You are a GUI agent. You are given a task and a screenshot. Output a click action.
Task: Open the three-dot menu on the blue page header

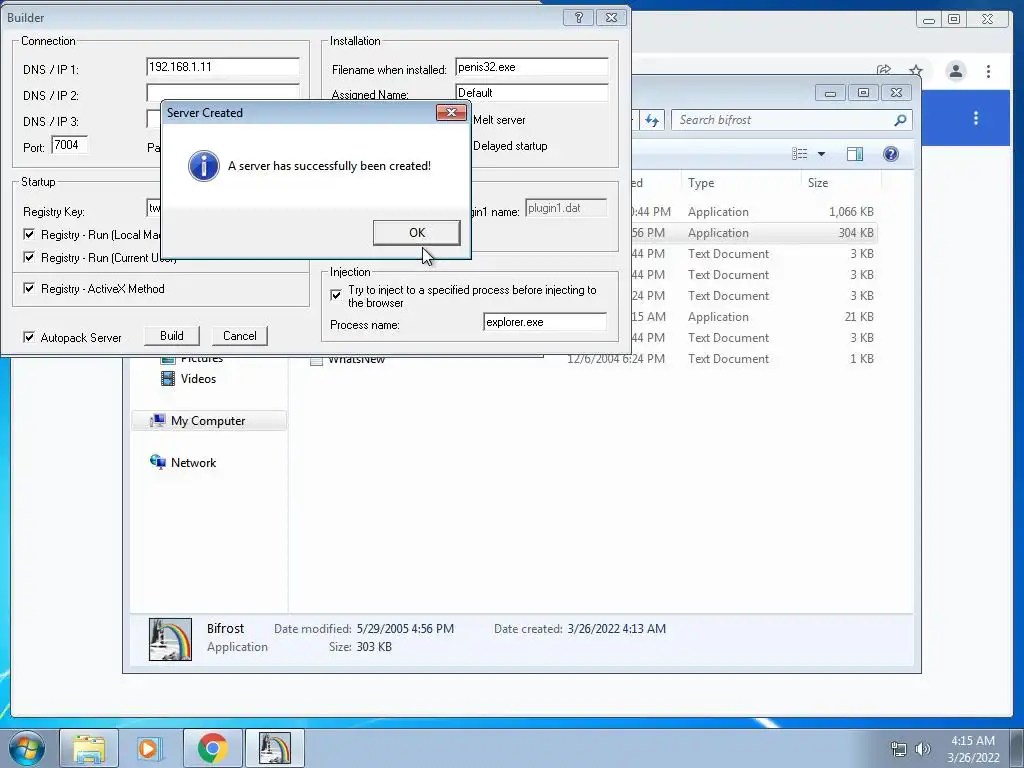click(976, 118)
